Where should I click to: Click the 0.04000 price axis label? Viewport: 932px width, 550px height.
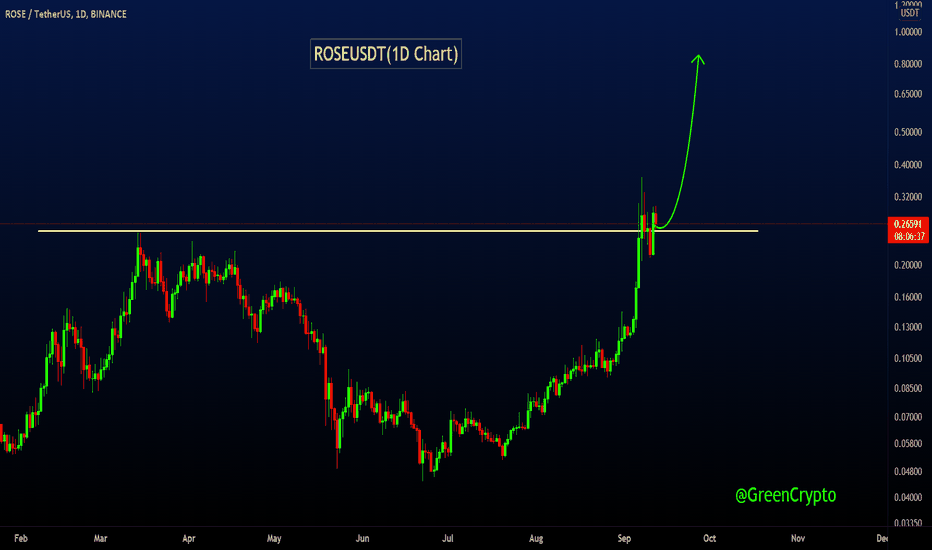[x=908, y=497]
